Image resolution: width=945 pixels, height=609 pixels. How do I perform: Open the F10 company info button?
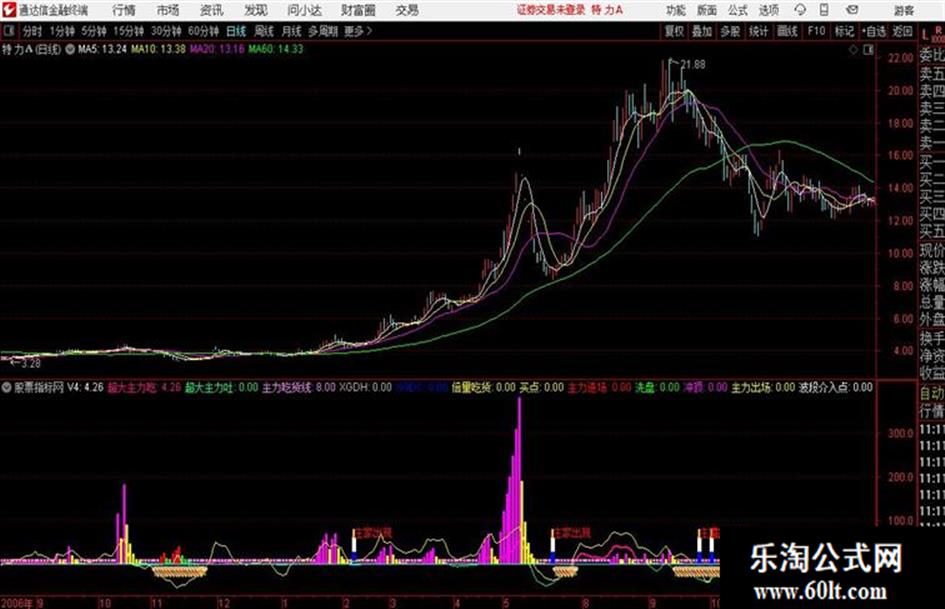pos(816,31)
